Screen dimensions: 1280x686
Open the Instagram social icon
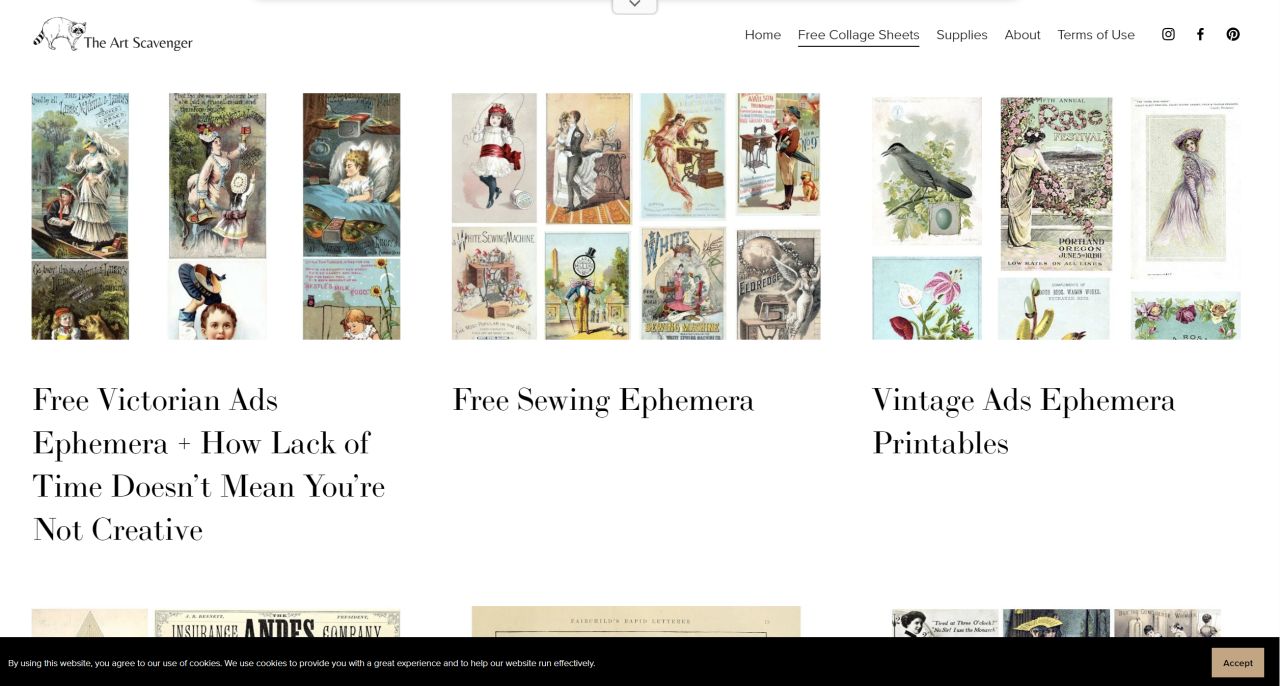[x=1168, y=34]
